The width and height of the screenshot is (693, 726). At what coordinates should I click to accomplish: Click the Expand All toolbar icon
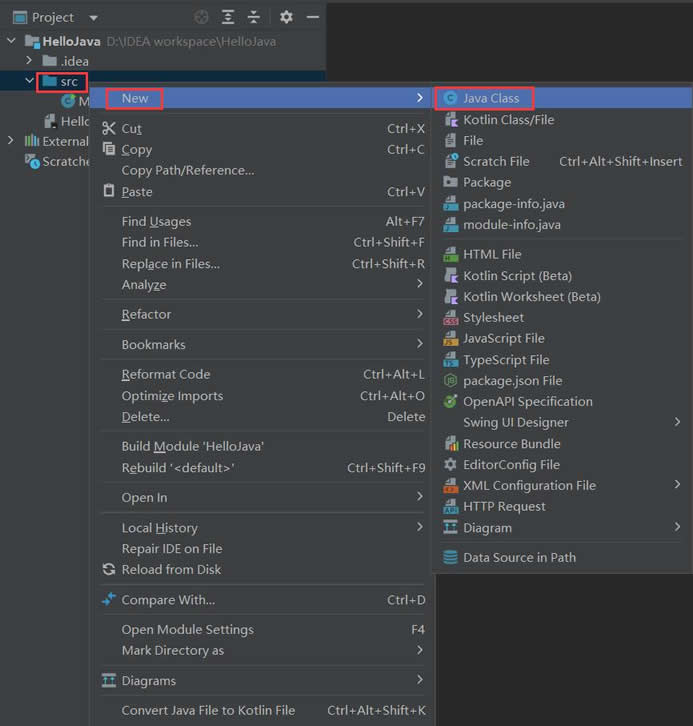pos(228,17)
